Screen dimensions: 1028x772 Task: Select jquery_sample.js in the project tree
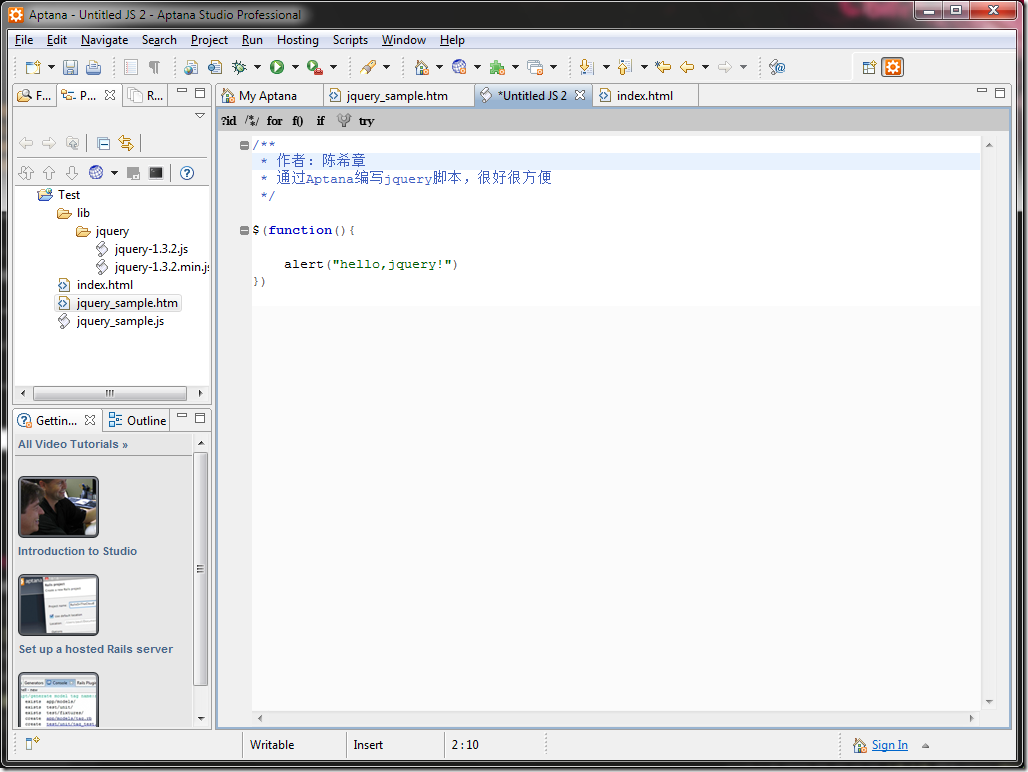coord(120,321)
